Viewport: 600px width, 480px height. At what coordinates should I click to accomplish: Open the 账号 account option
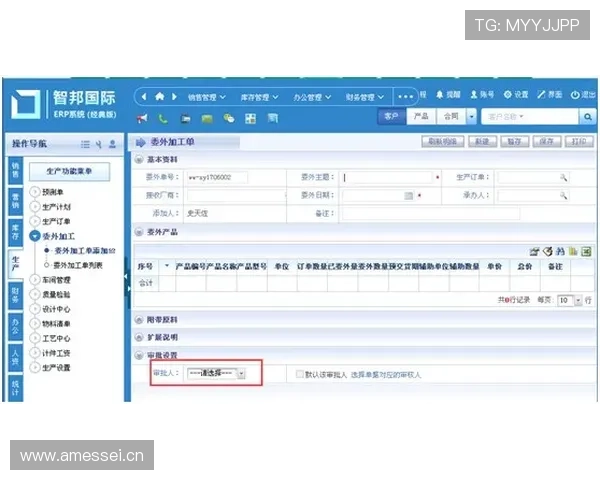coord(482,95)
